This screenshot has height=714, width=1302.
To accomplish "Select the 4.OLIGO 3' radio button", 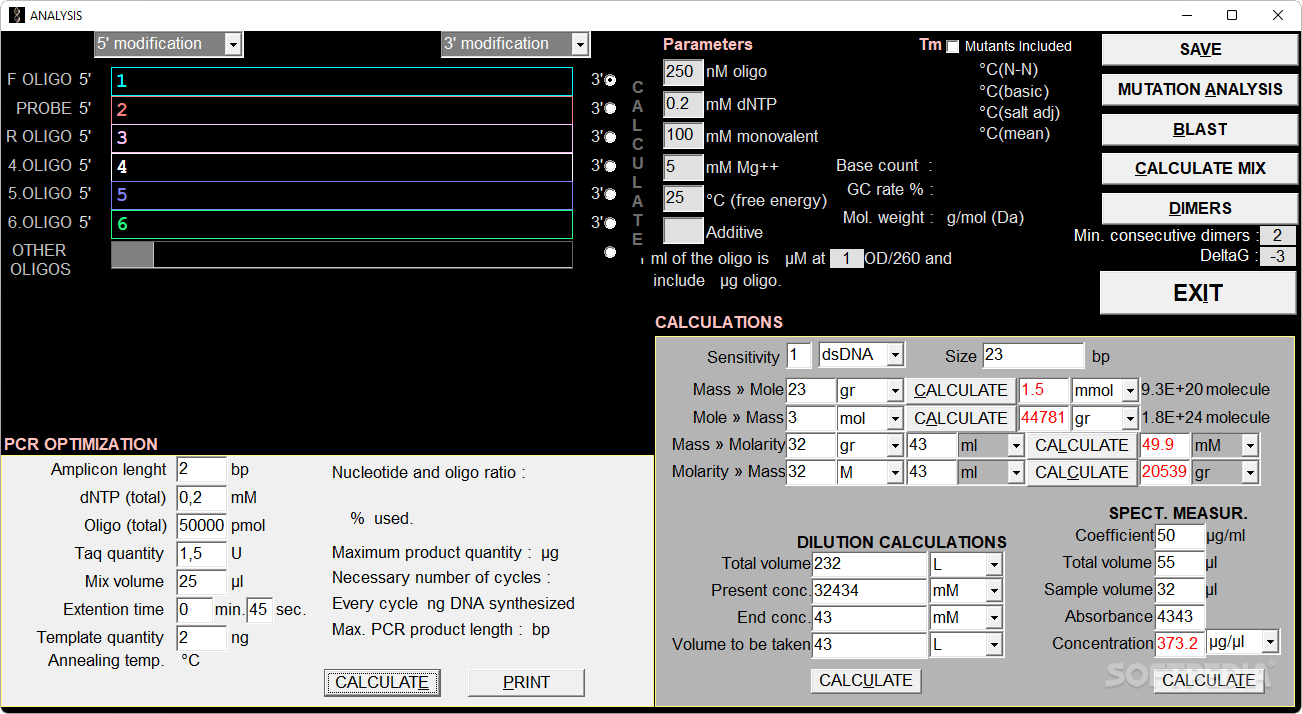I will coord(610,165).
